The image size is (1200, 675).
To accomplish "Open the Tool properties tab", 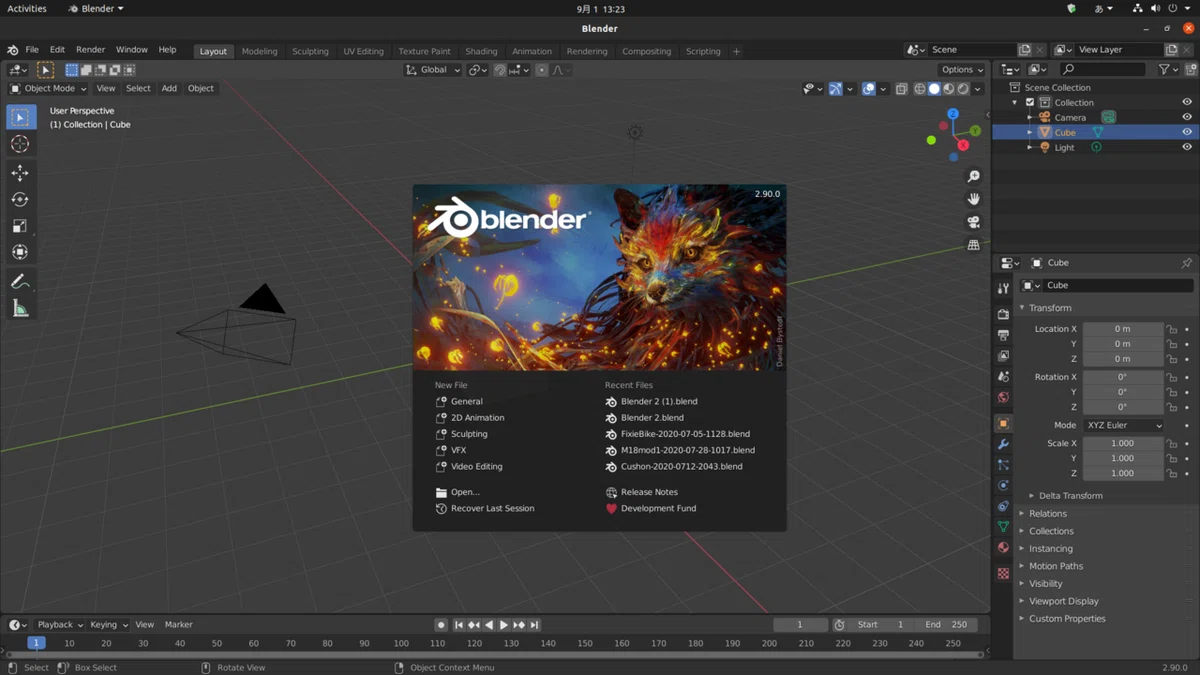I will pos(1003,288).
